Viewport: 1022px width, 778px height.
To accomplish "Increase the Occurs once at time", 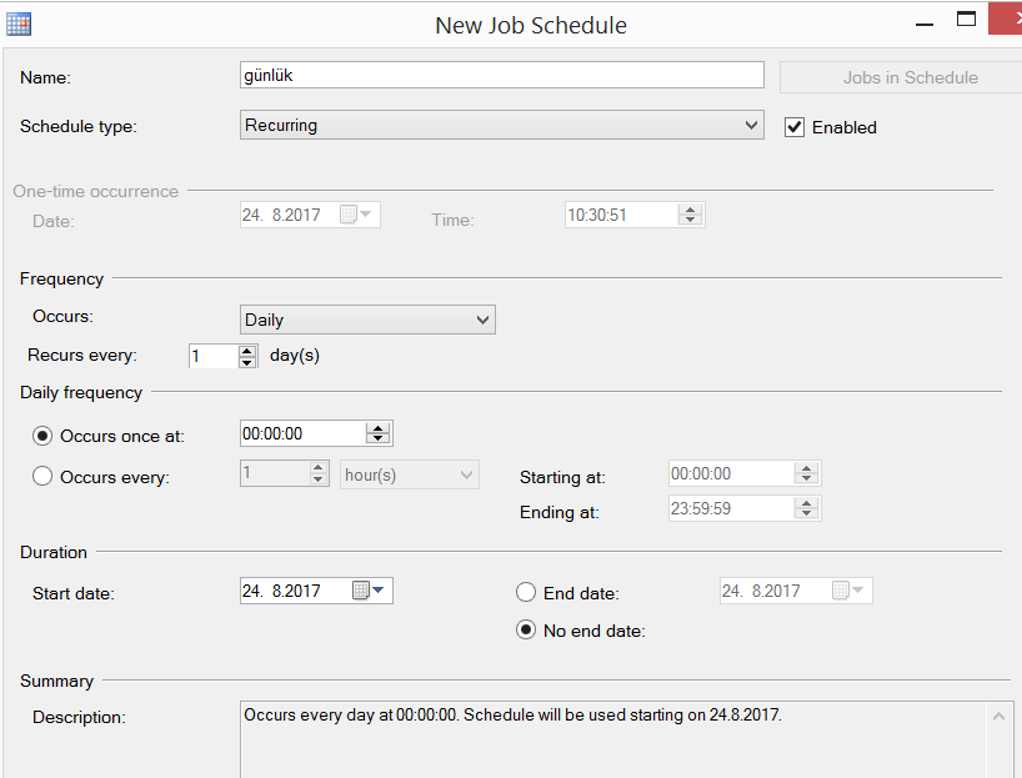I will point(378,428).
